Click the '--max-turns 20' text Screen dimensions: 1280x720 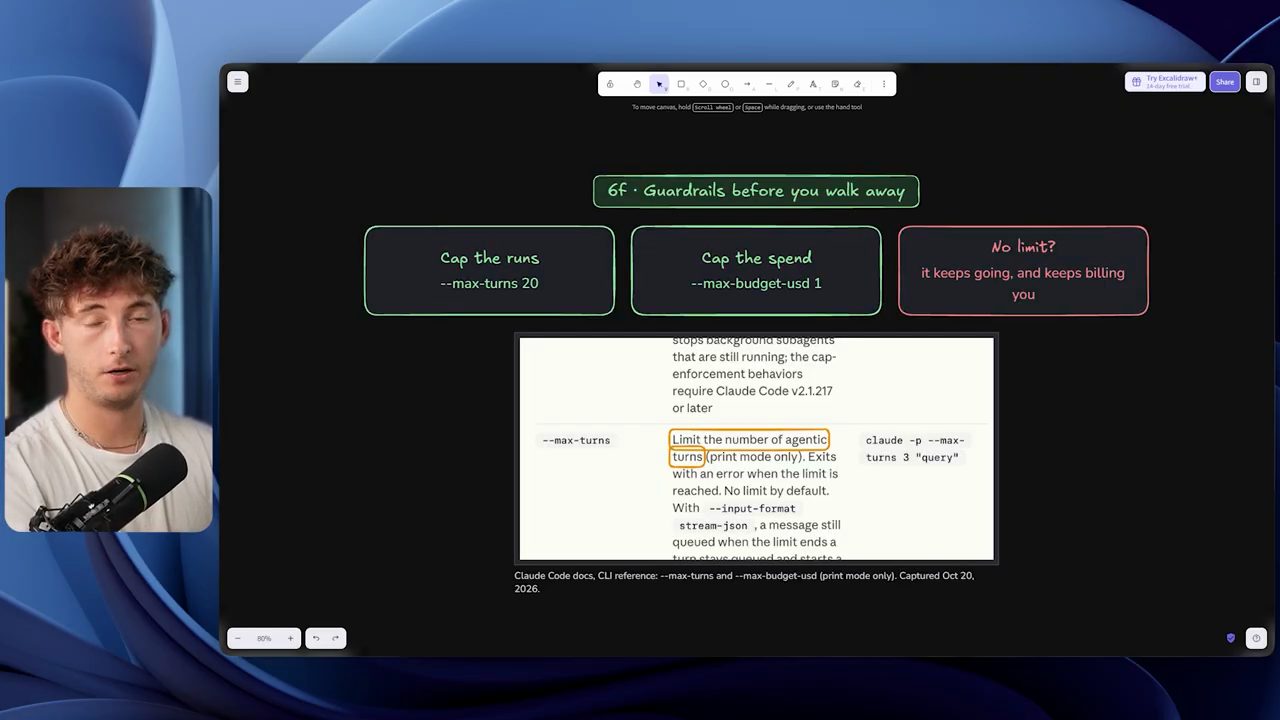click(489, 283)
